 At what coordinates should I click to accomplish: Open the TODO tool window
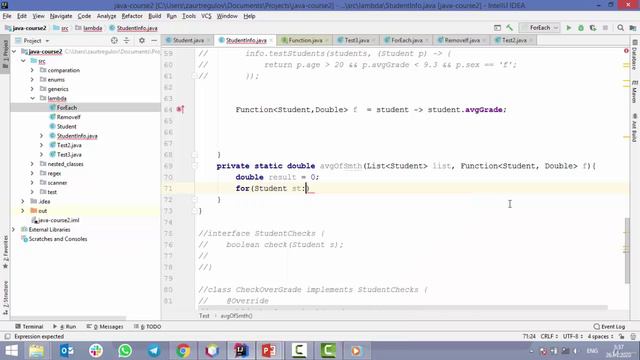point(147,327)
